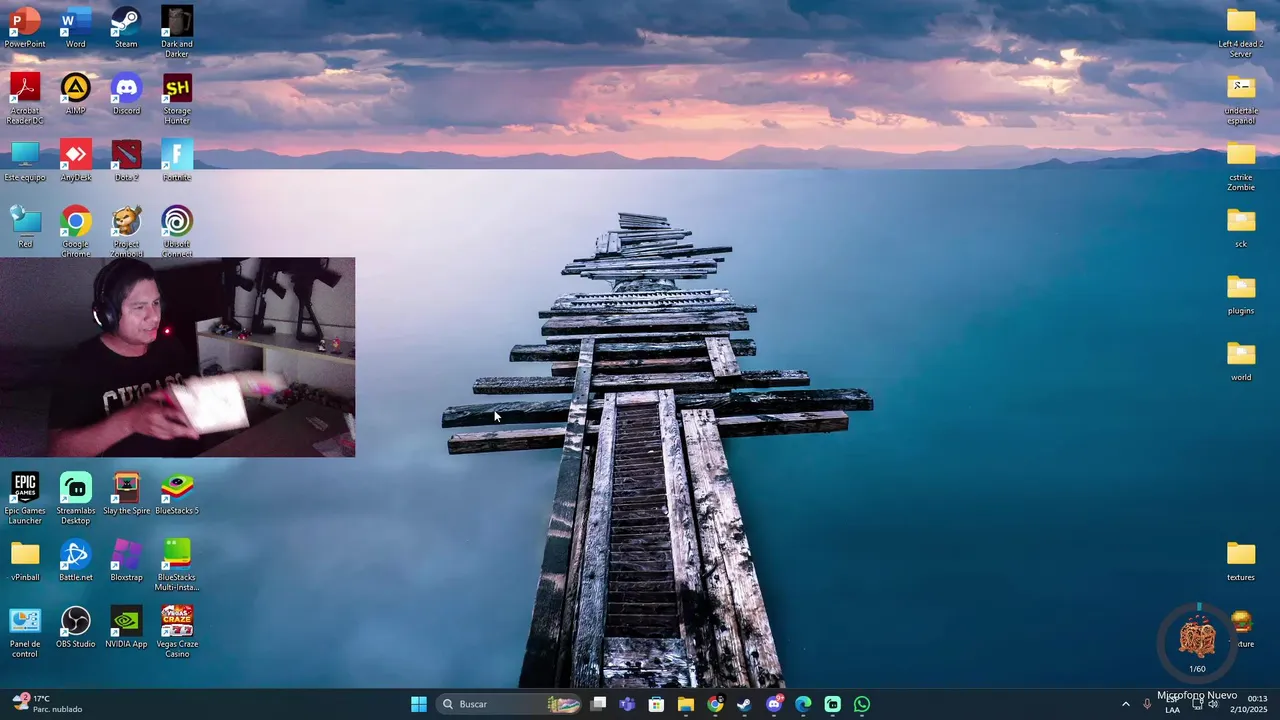
Task: Open the Panel de control icon
Action: [x=25, y=632]
